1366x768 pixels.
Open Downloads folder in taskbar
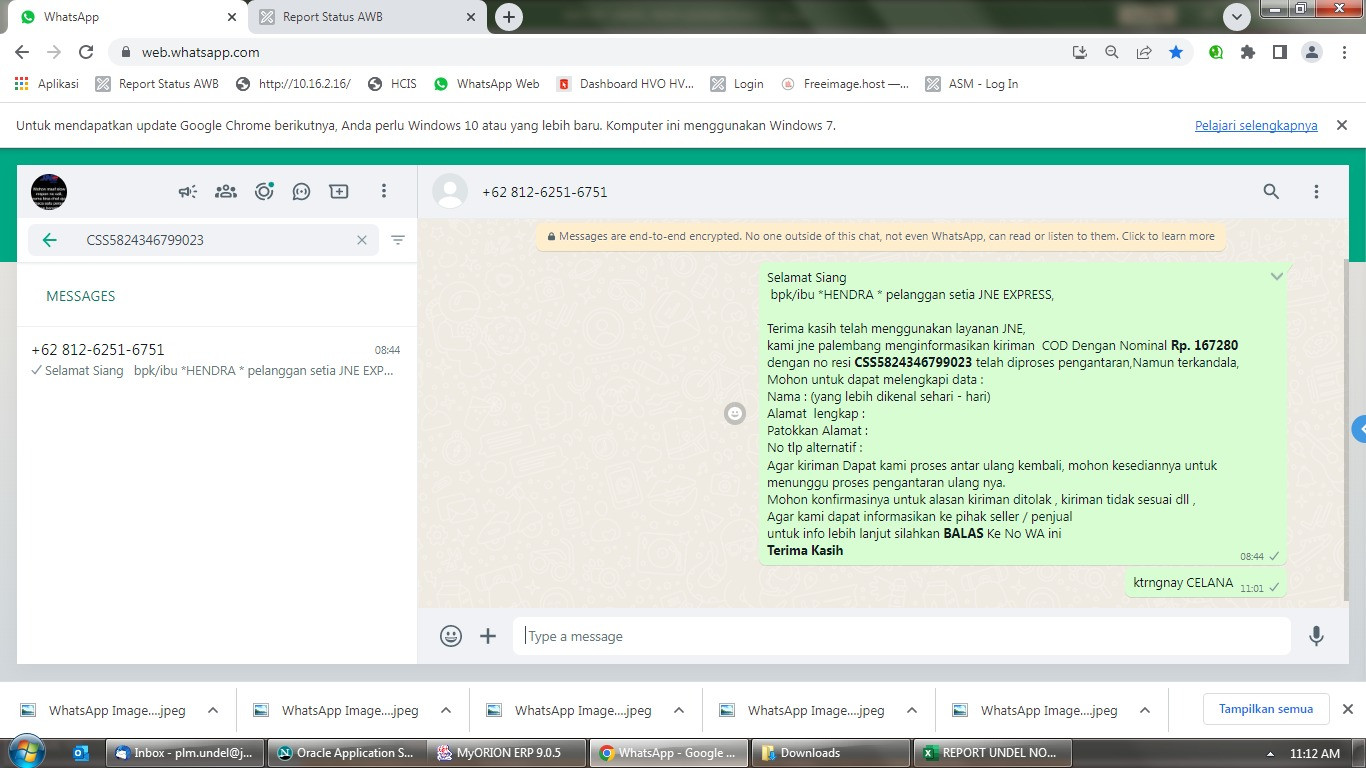pos(830,753)
